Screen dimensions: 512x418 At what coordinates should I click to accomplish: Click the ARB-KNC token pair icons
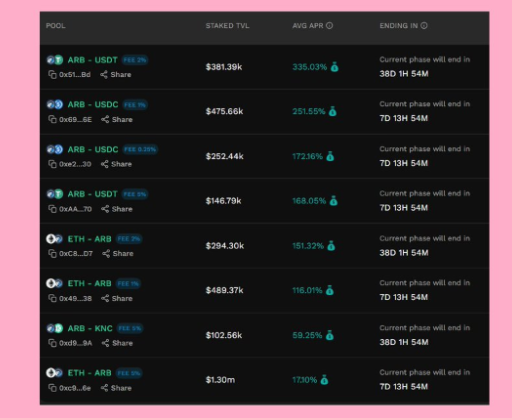pos(55,328)
